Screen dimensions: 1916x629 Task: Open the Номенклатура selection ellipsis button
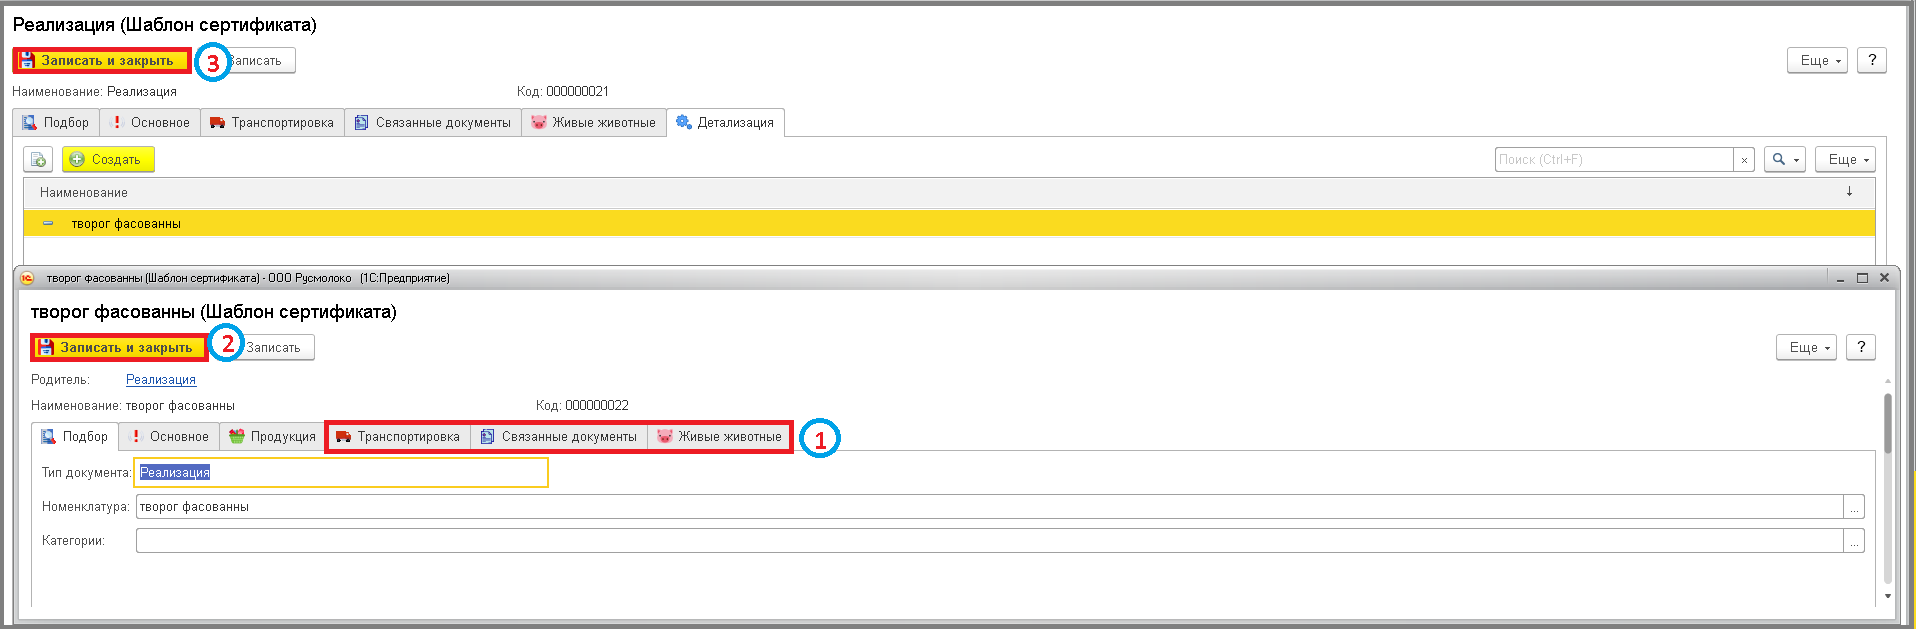click(1854, 508)
